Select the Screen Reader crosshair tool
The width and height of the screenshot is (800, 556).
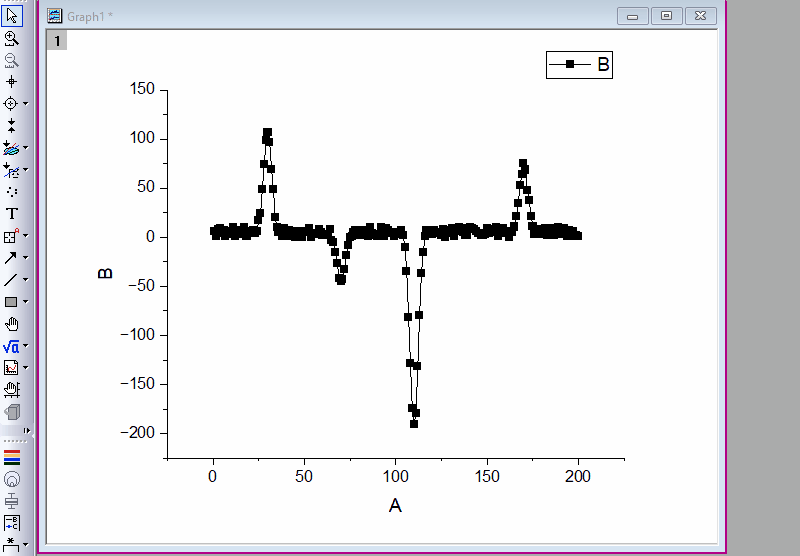tap(11, 82)
